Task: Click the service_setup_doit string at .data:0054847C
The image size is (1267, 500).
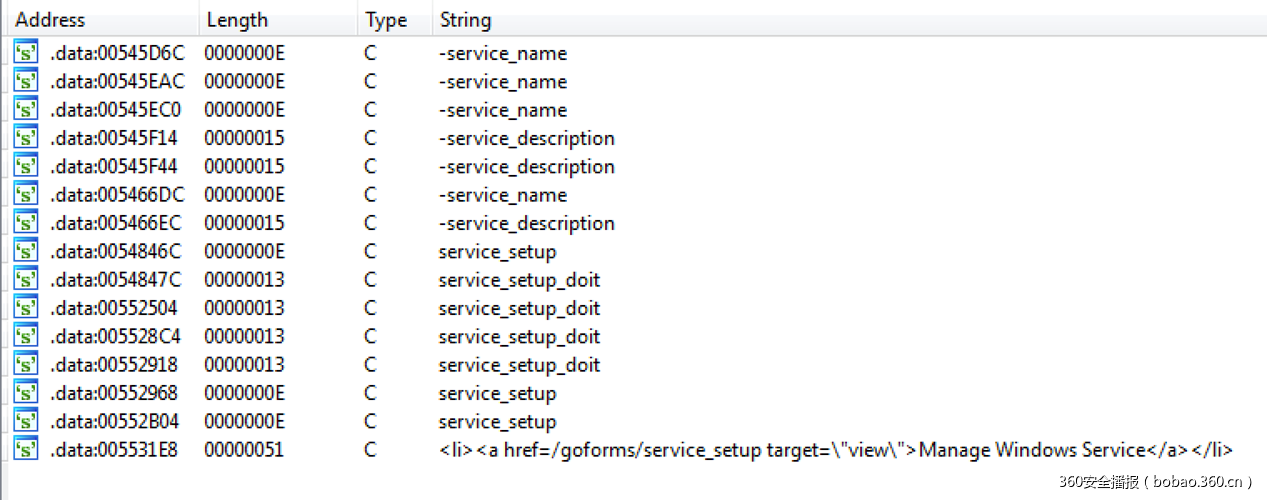Action: [519, 280]
